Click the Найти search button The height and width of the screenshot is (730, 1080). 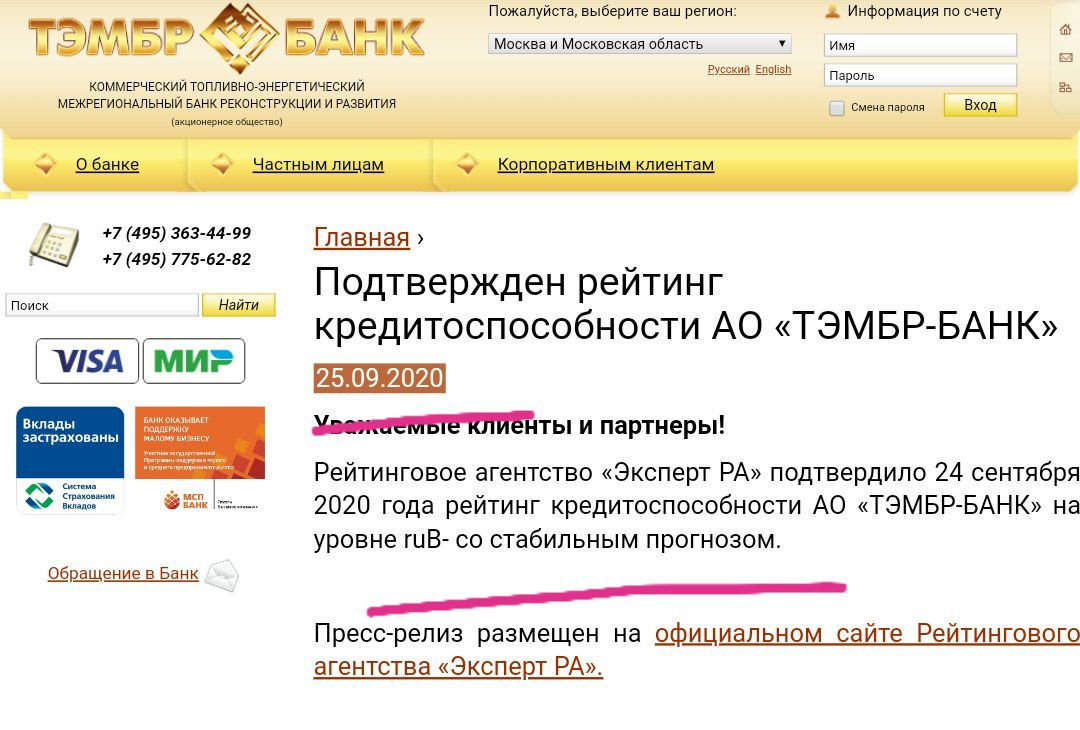(239, 305)
